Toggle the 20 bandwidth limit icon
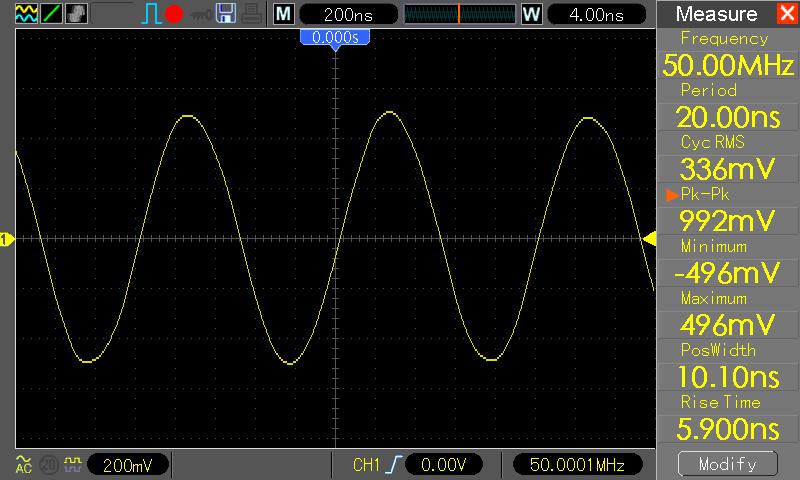Screen dimensions: 800x480 pos(48,465)
